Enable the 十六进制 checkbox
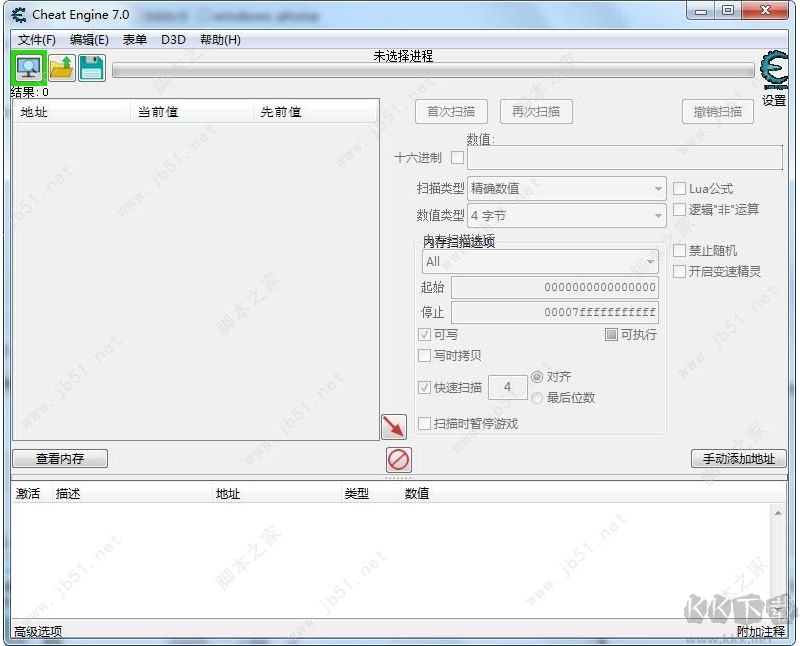Viewport: 800px width, 646px height. [458, 157]
